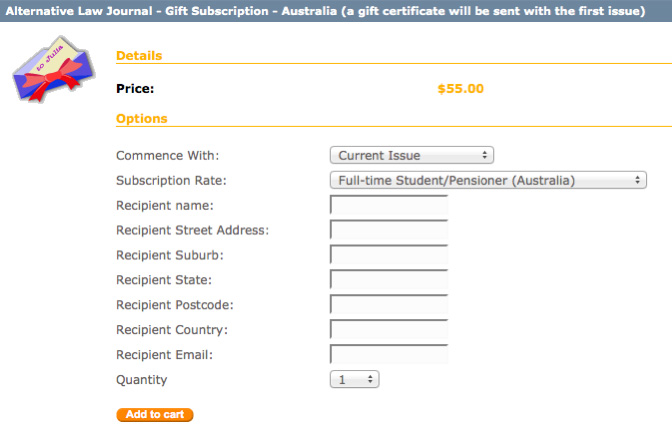The image size is (672, 441).
Task: Select the Recipient Email text box
Action: pyautogui.click(x=389, y=355)
